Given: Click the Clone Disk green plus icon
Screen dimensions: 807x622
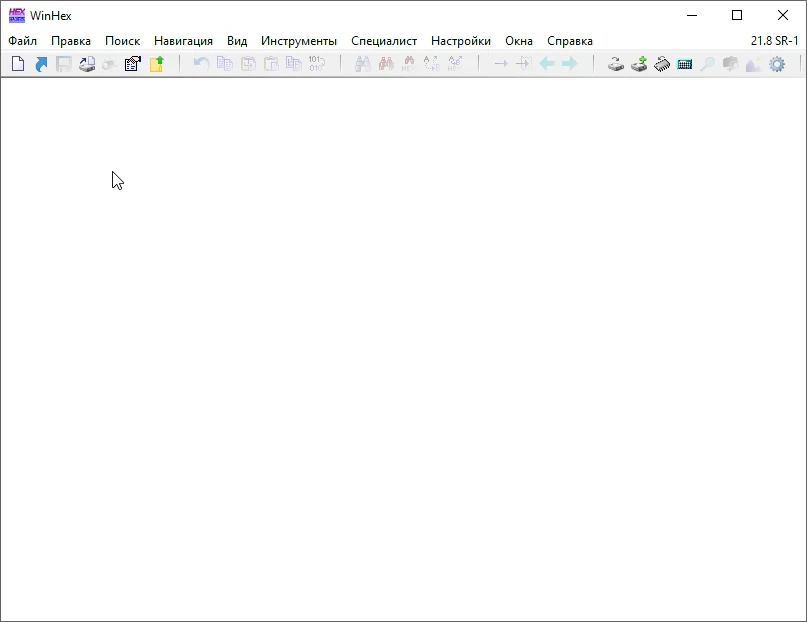Looking at the screenshot, I should click(639, 64).
